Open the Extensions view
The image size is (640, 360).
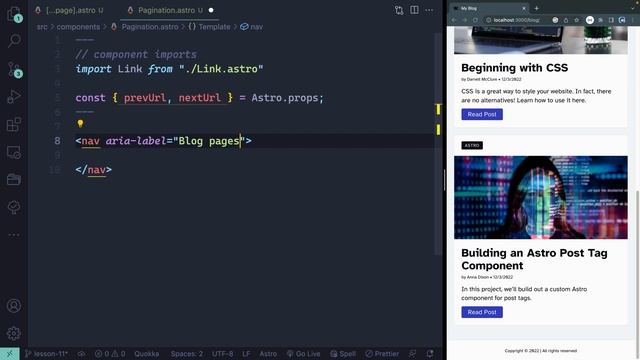point(14,124)
